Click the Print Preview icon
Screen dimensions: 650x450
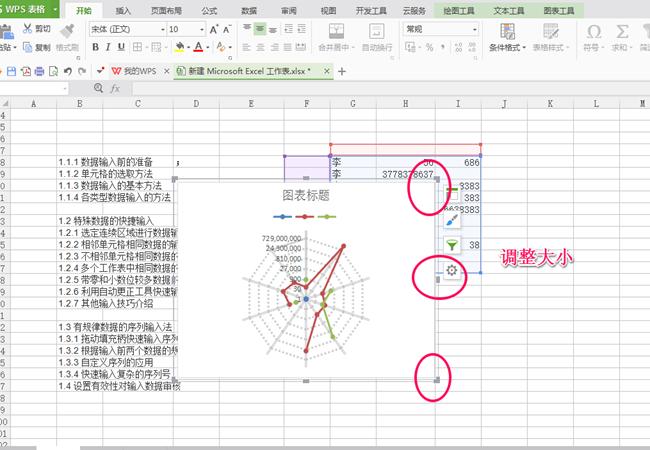pos(53,71)
